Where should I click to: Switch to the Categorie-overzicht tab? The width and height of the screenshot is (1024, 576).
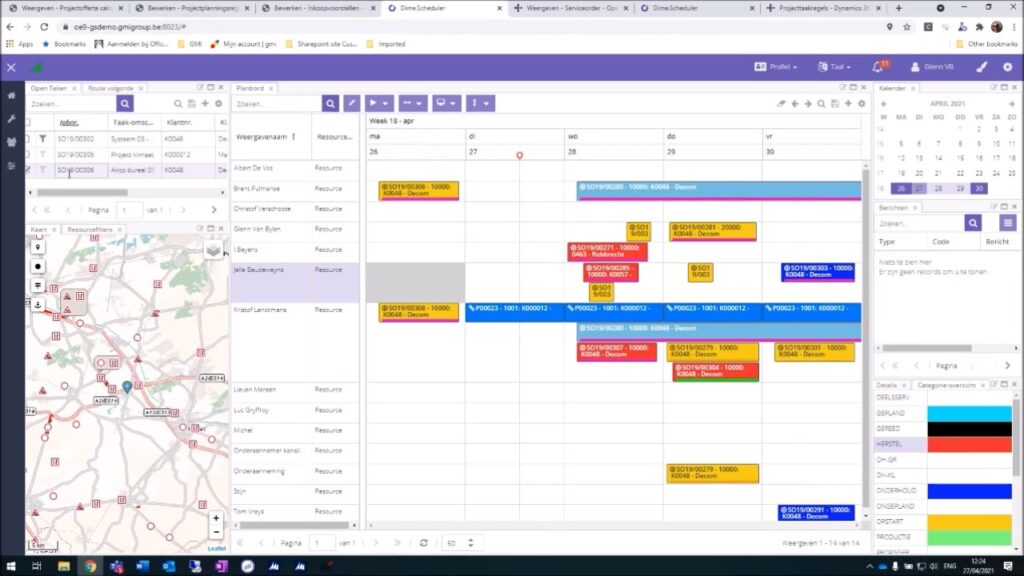click(x=946, y=386)
